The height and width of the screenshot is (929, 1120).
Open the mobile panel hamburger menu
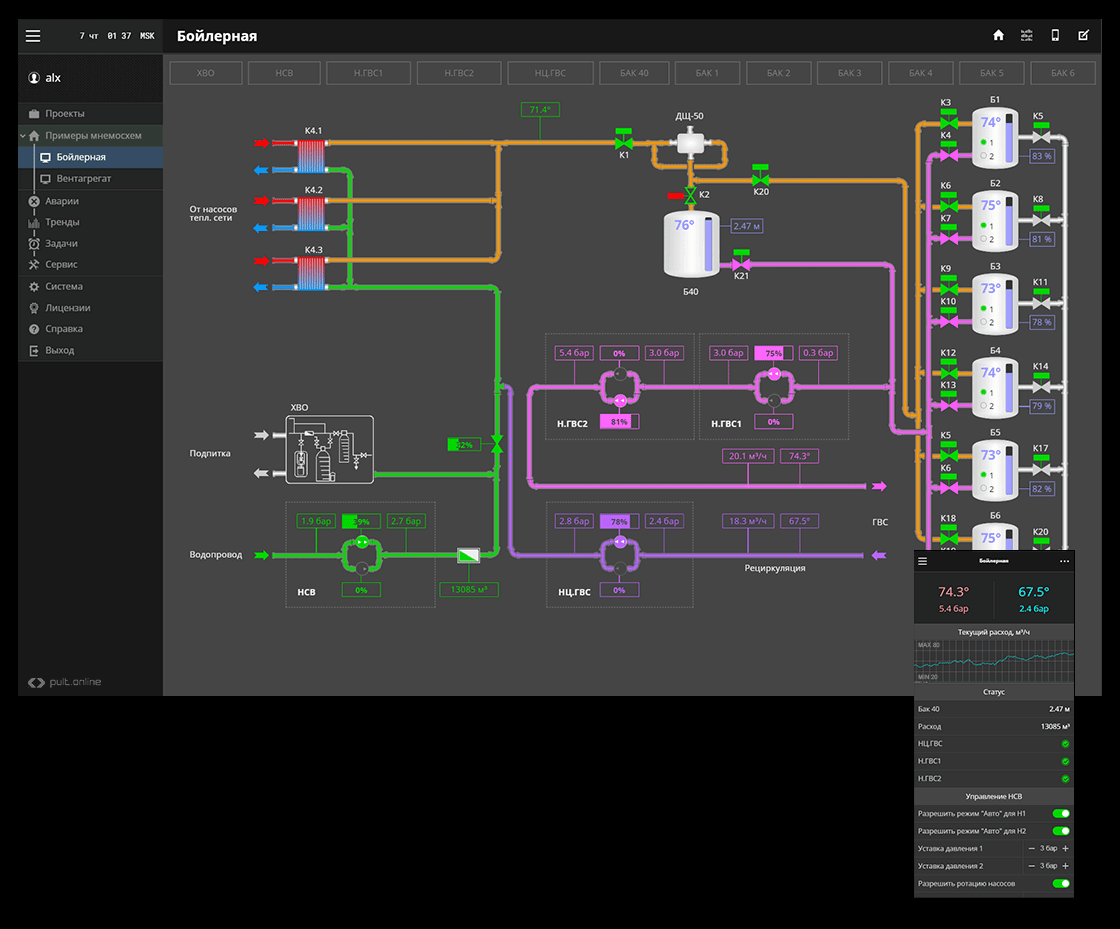tap(922, 561)
